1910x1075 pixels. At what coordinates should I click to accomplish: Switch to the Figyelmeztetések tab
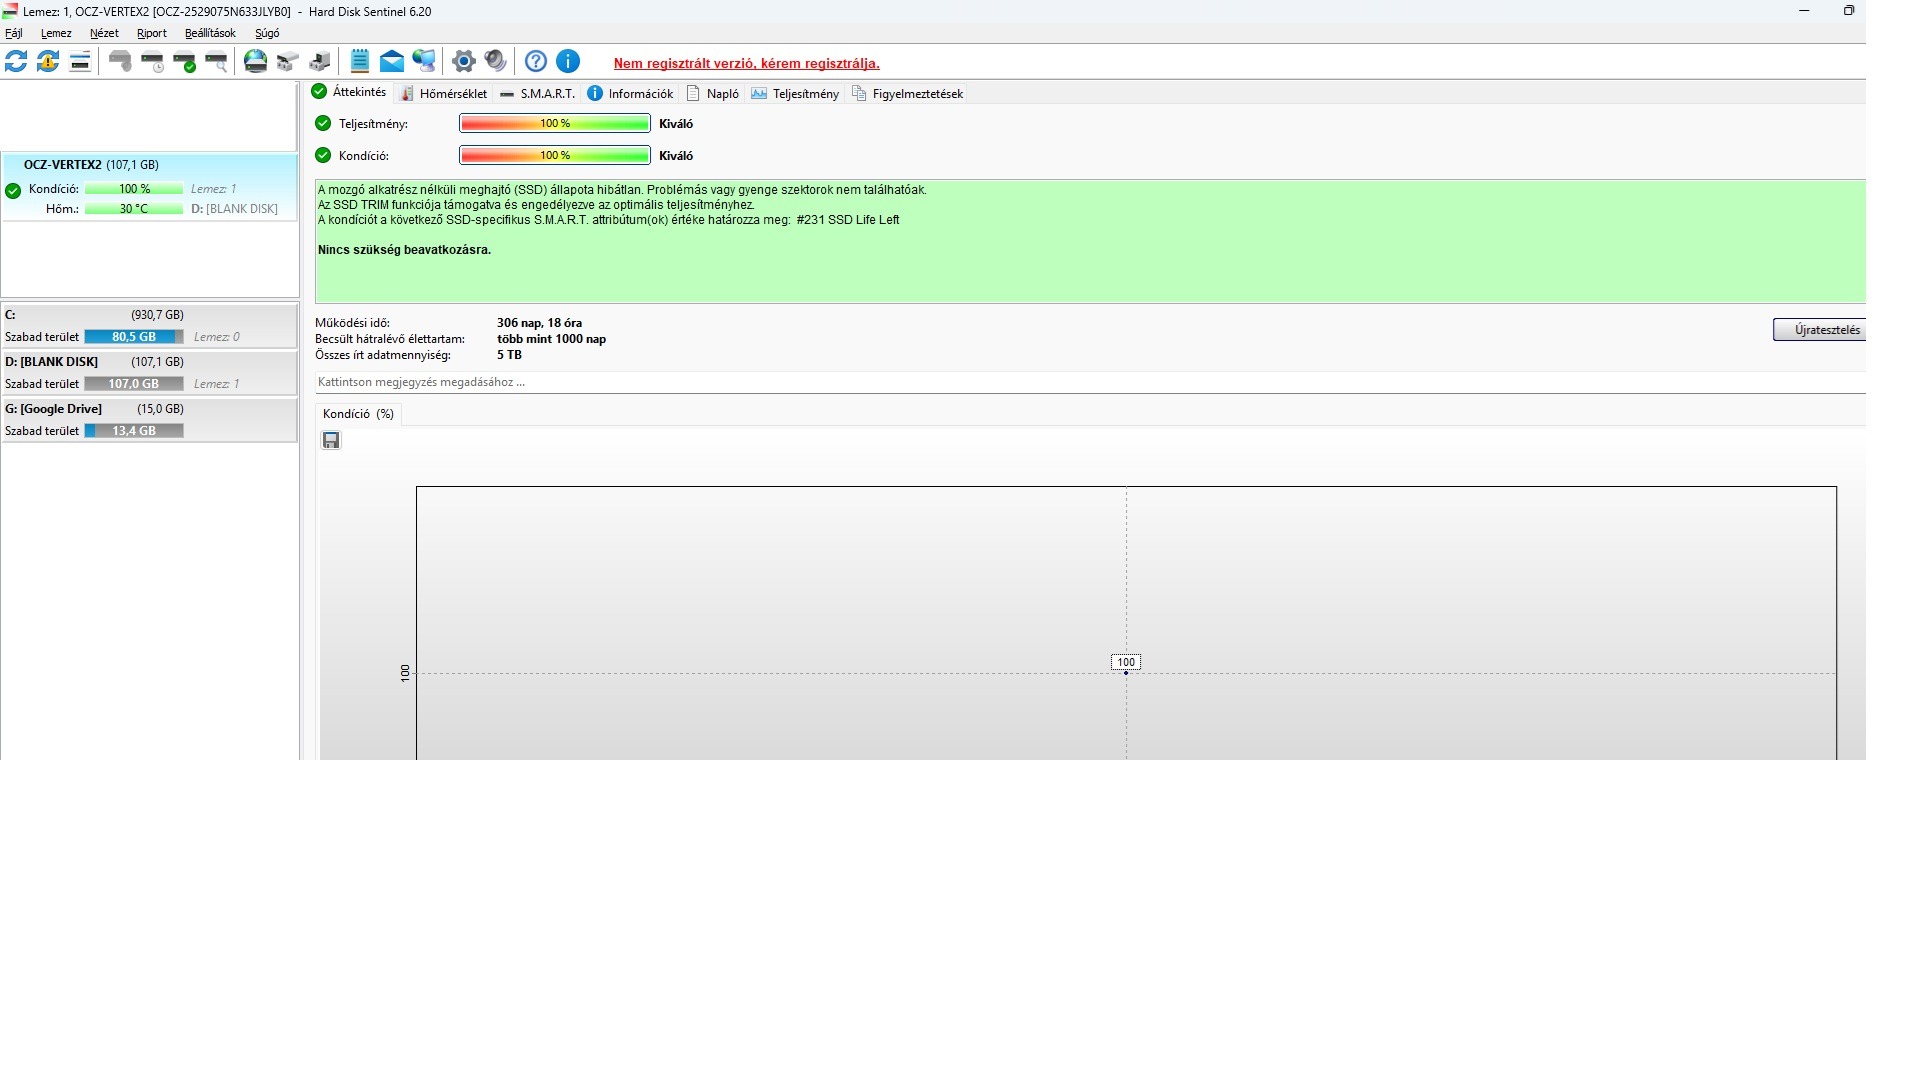908,93
